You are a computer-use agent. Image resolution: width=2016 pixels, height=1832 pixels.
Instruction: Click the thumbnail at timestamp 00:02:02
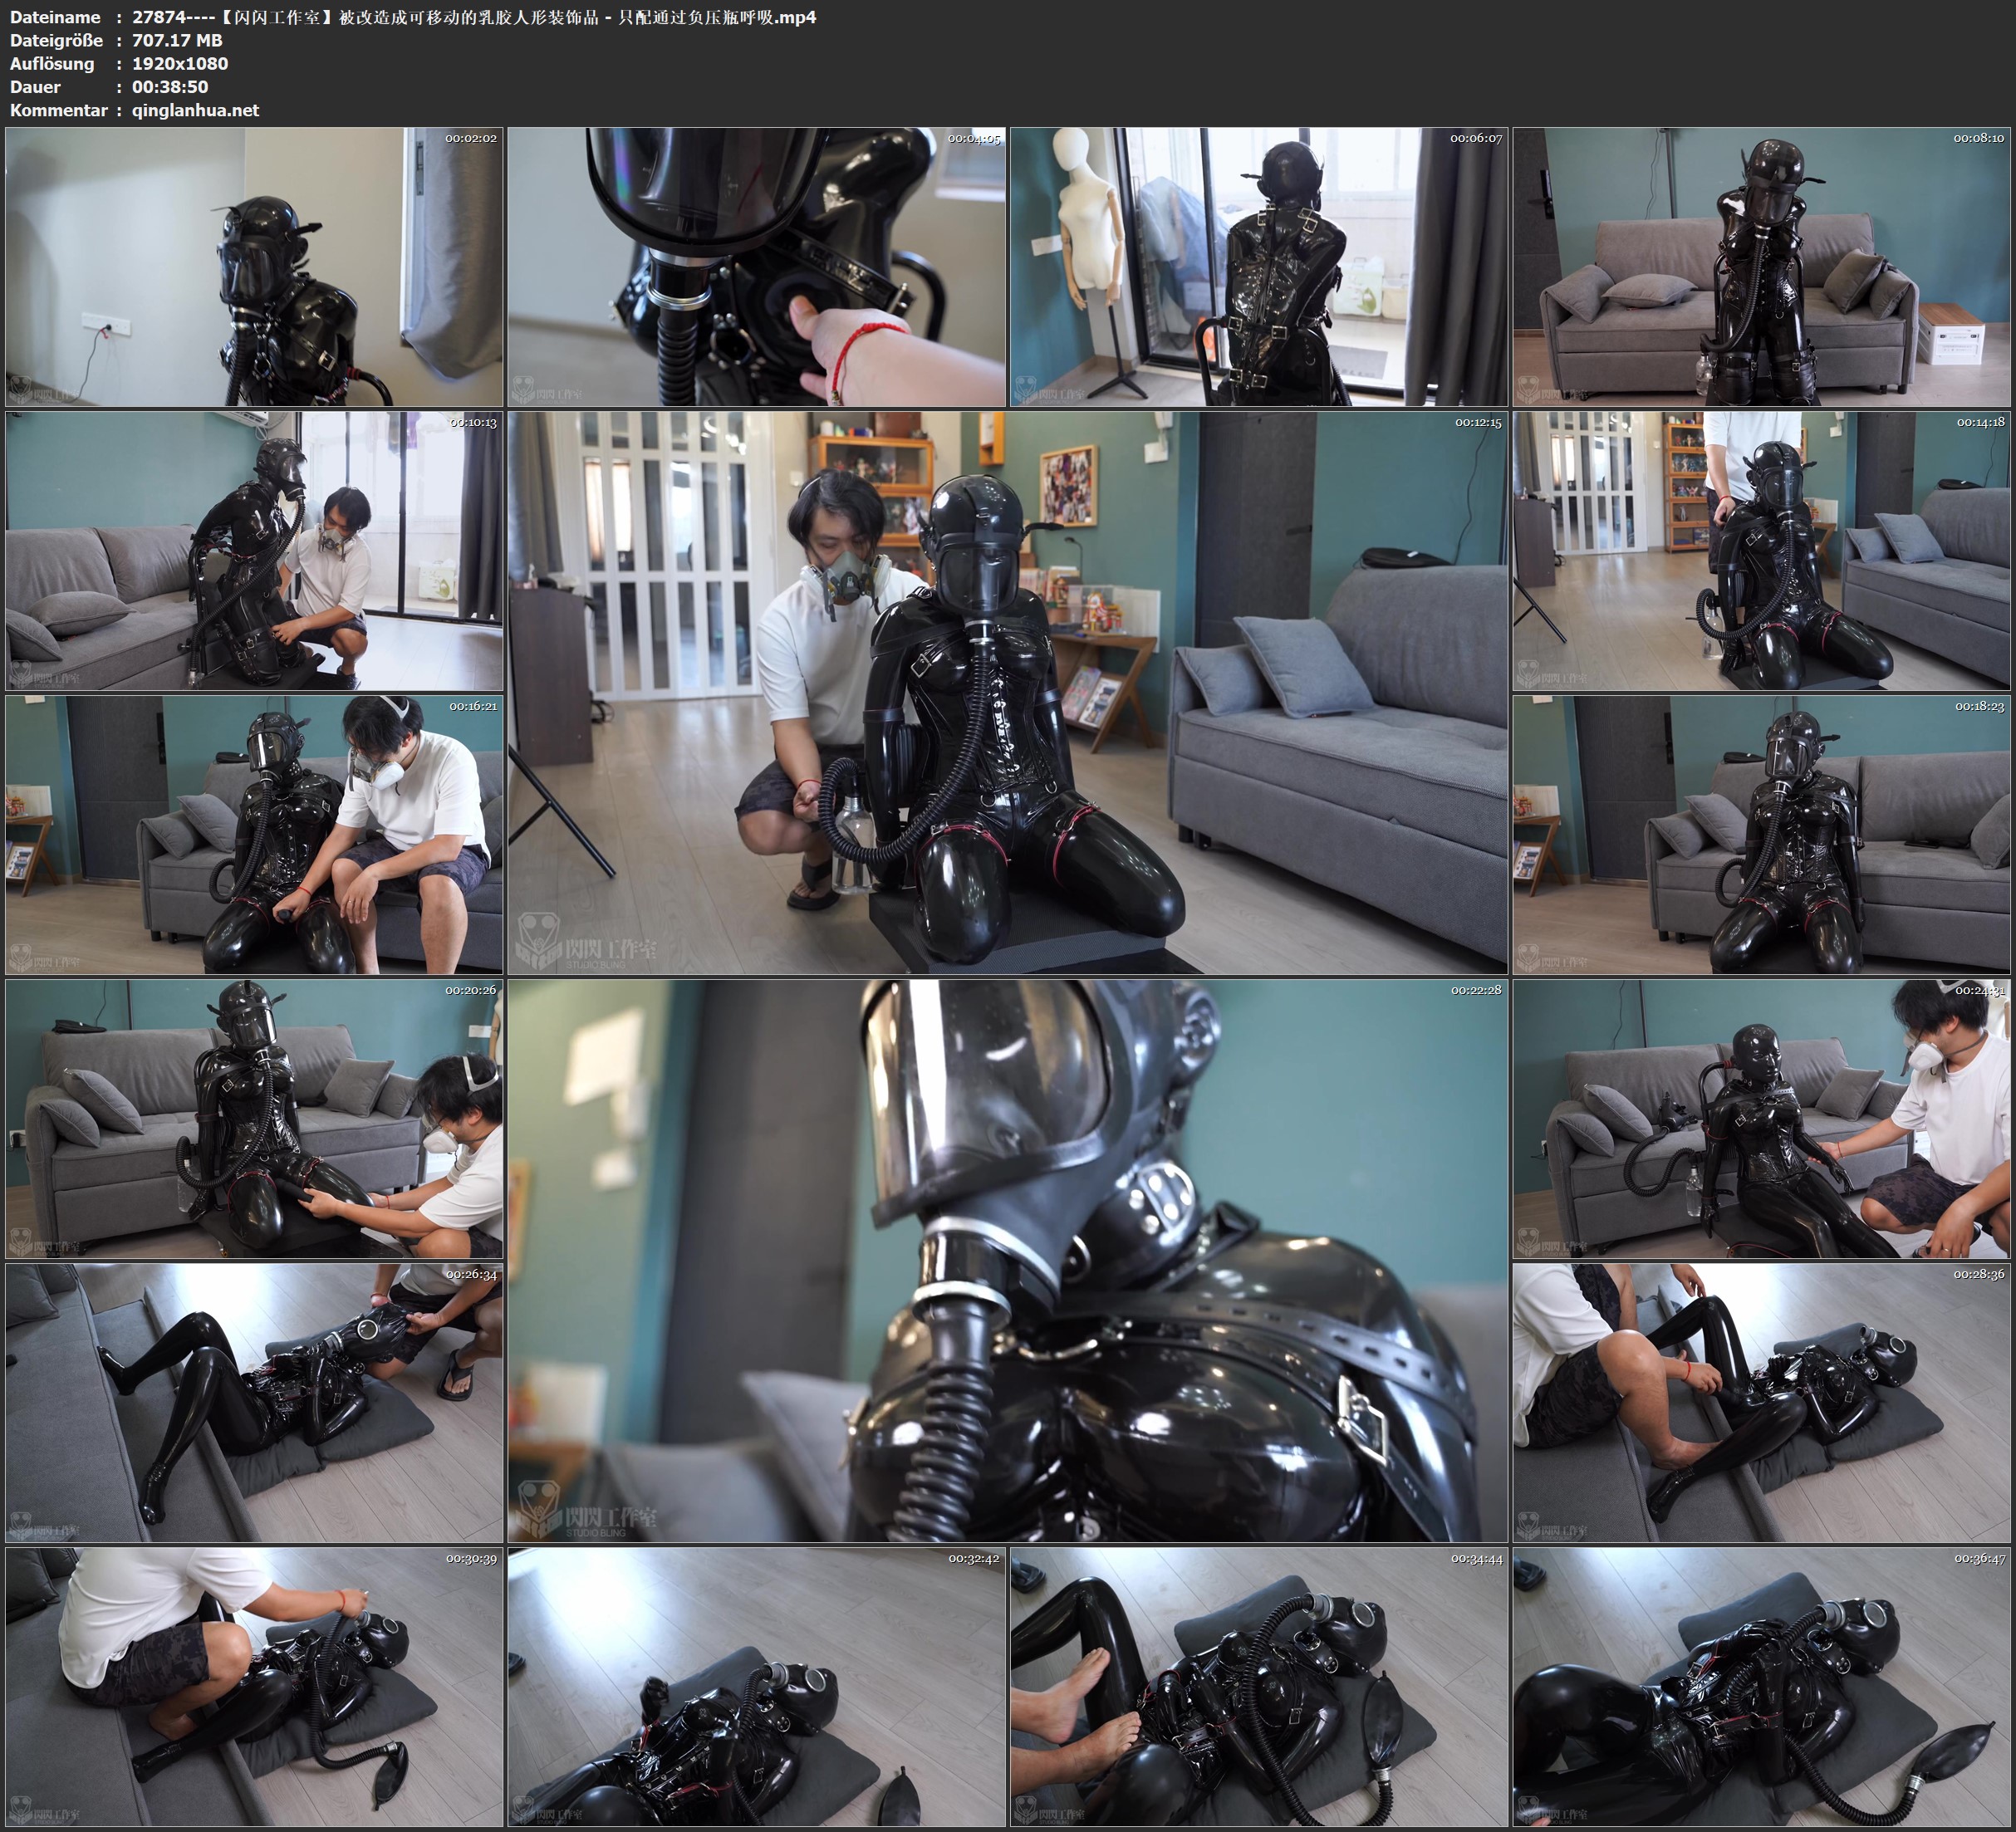(x=254, y=266)
